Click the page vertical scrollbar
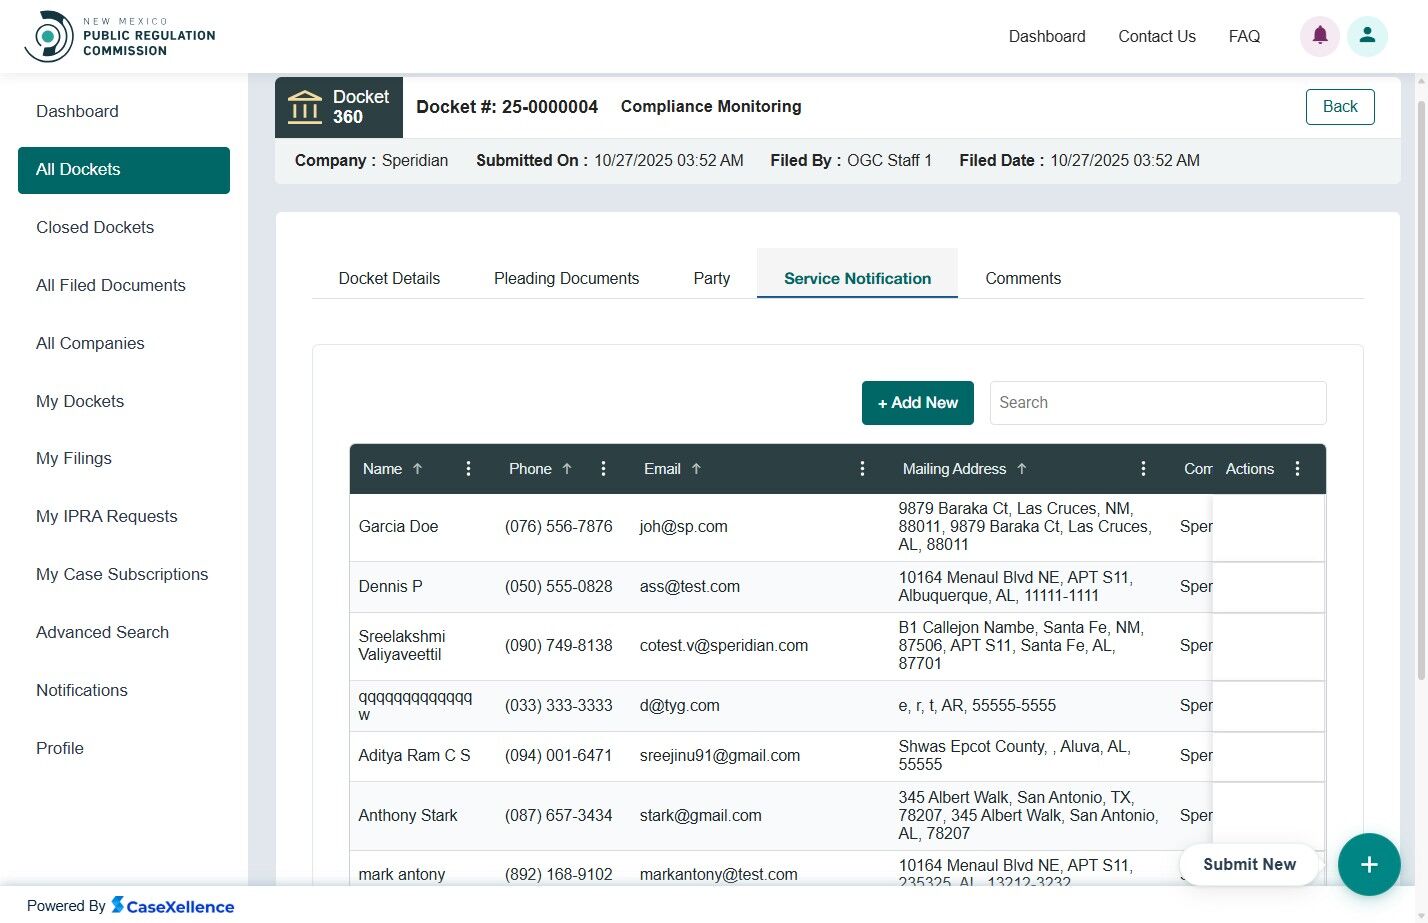Screen dimensions: 1428x923 (1421, 390)
